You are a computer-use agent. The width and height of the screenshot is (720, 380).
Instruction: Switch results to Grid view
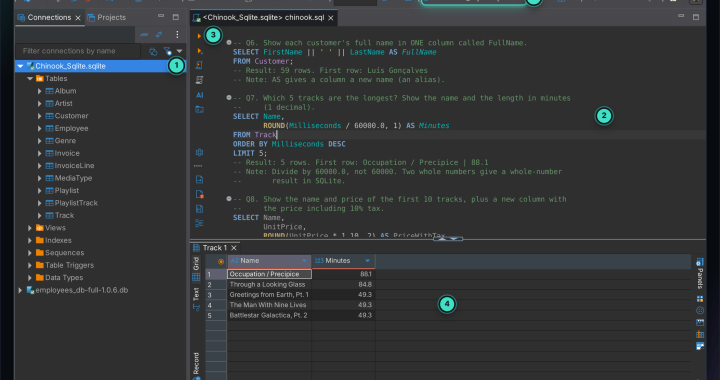[x=196, y=269]
